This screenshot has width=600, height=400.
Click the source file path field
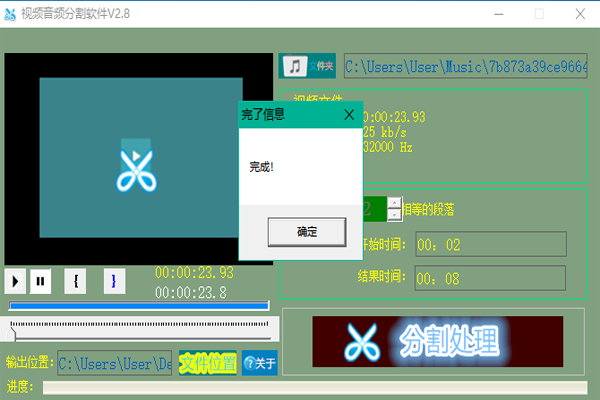pos(465,67)
